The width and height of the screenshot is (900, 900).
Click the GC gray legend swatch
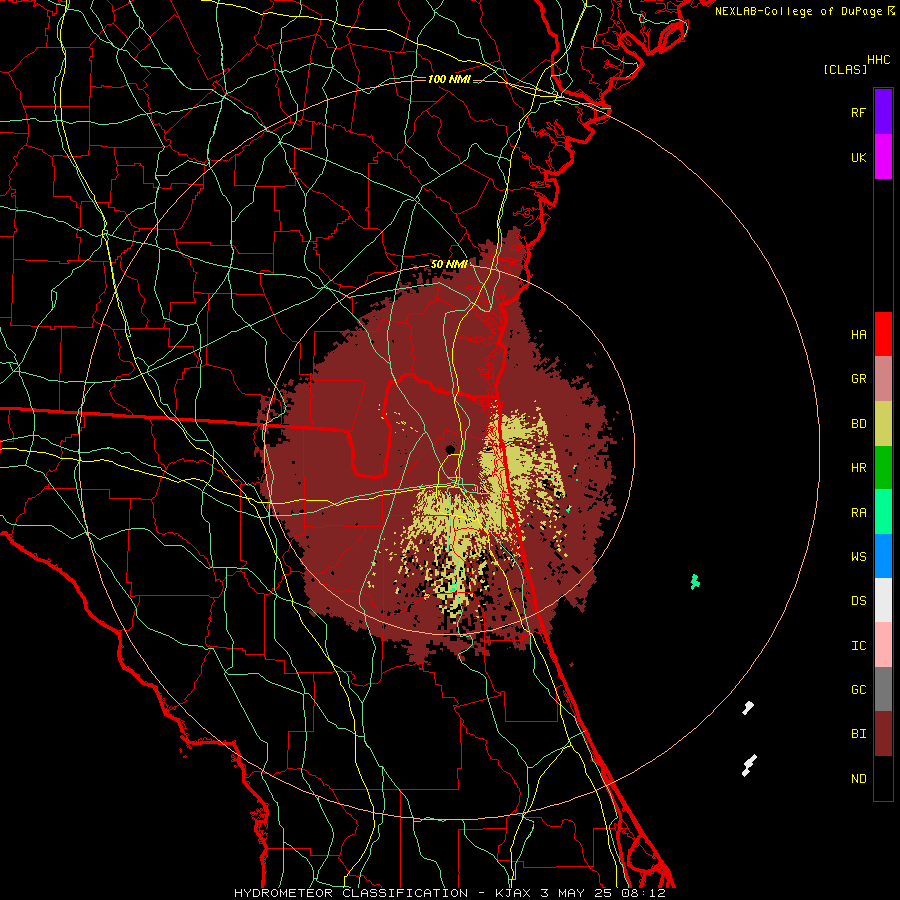(x=883, y=689)
